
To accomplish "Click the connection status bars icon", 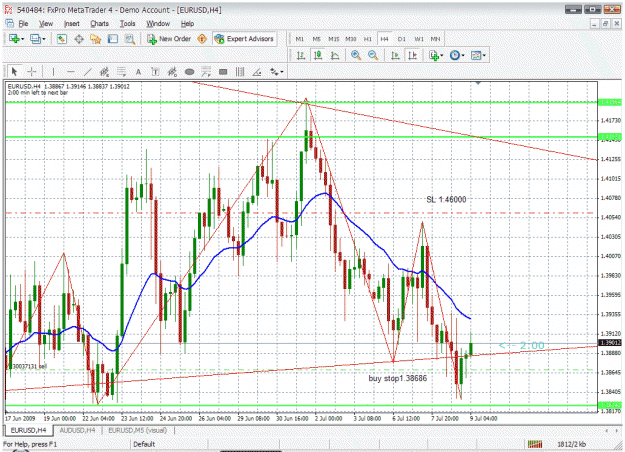I will pos(535,444).
